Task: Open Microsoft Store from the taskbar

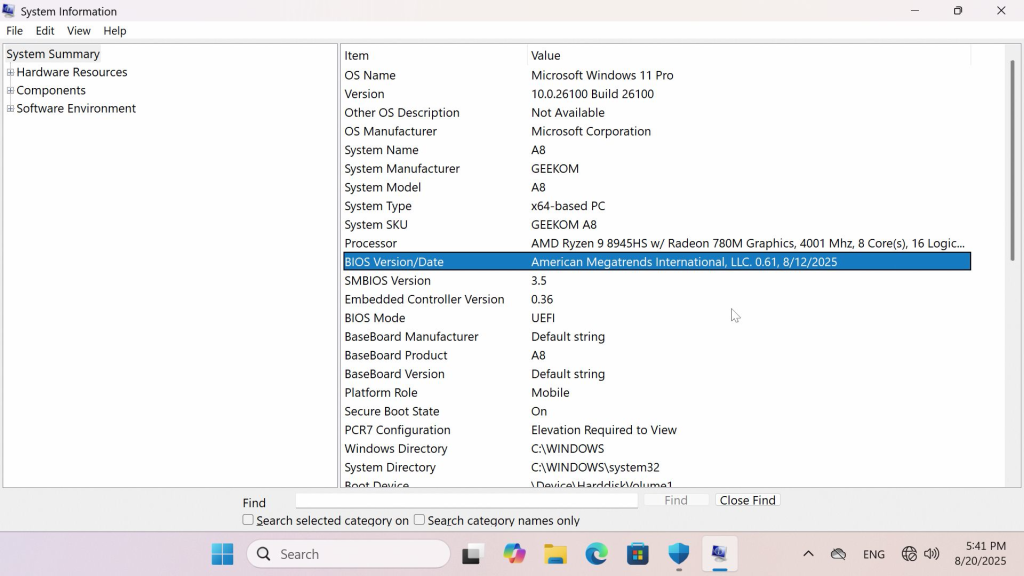Action: pyautogui.click(x=637, y=554)
